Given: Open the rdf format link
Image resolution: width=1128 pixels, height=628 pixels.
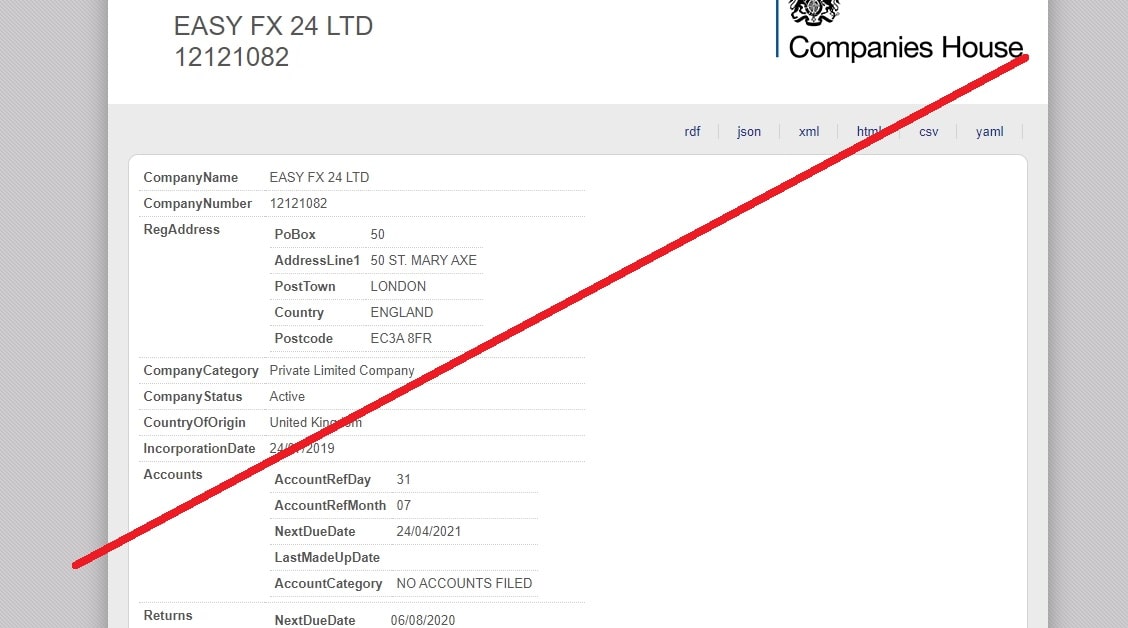Looking at the screenshot, I should [692, 132].
